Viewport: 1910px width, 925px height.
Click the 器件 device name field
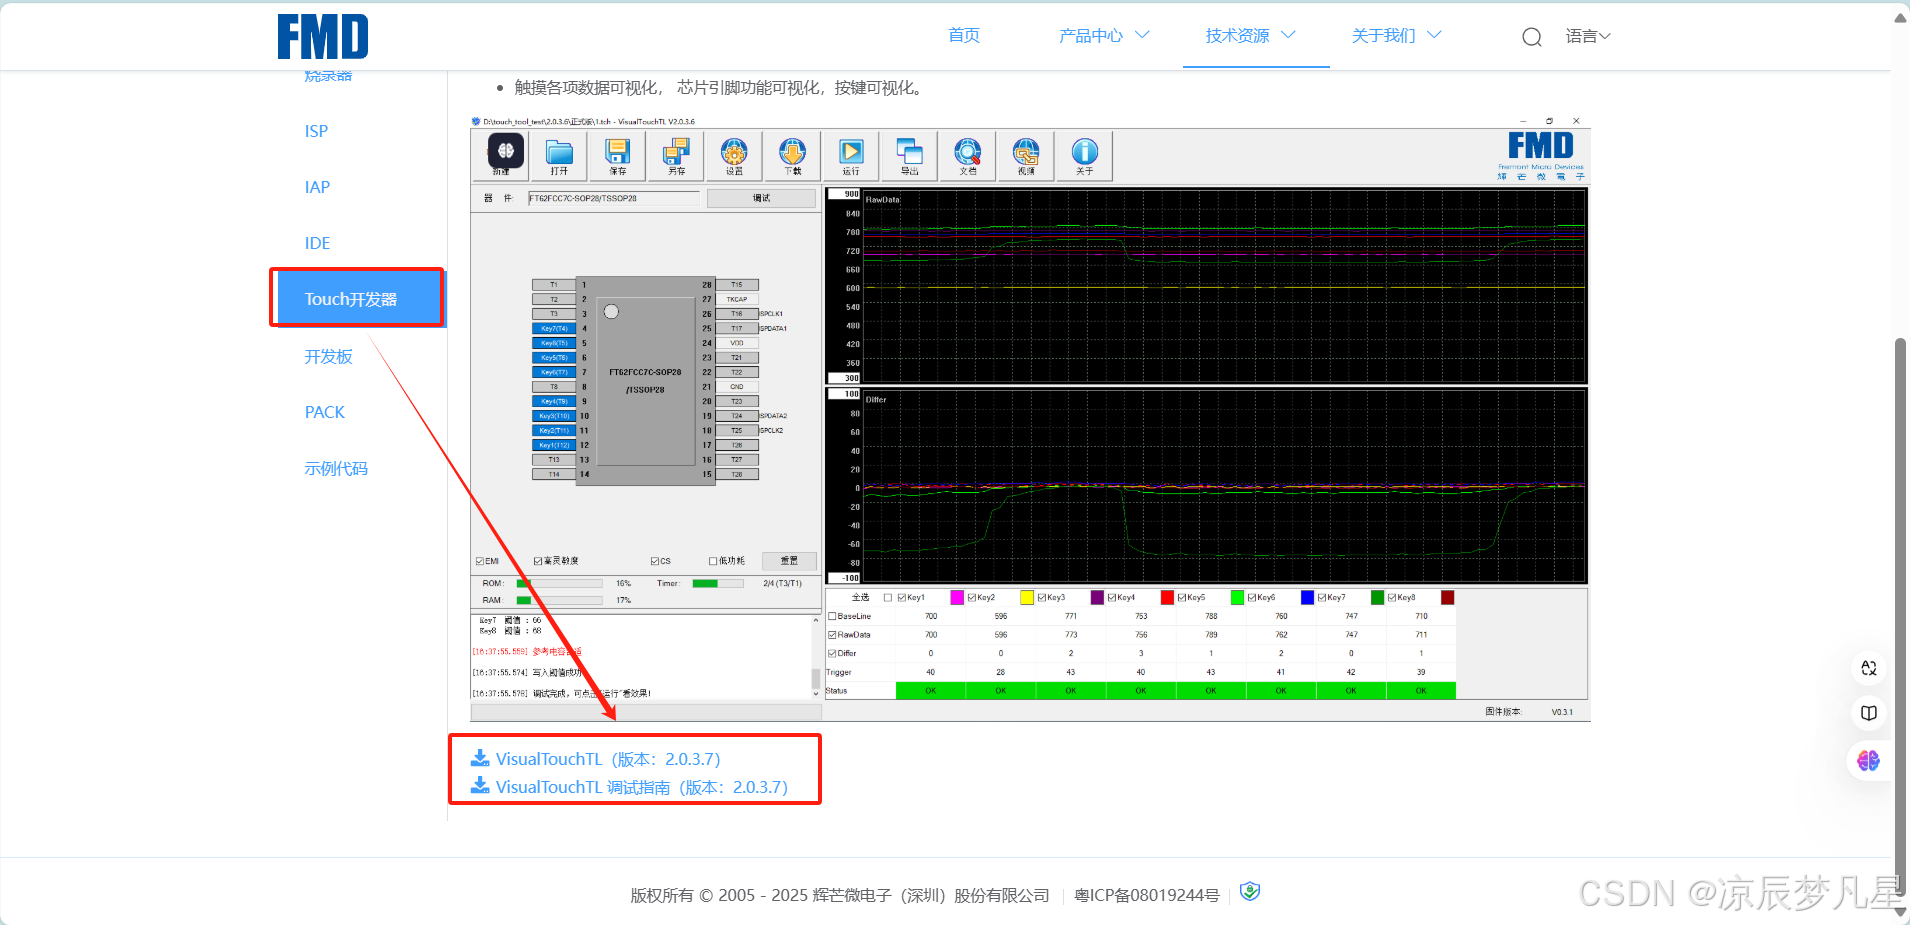613,198
